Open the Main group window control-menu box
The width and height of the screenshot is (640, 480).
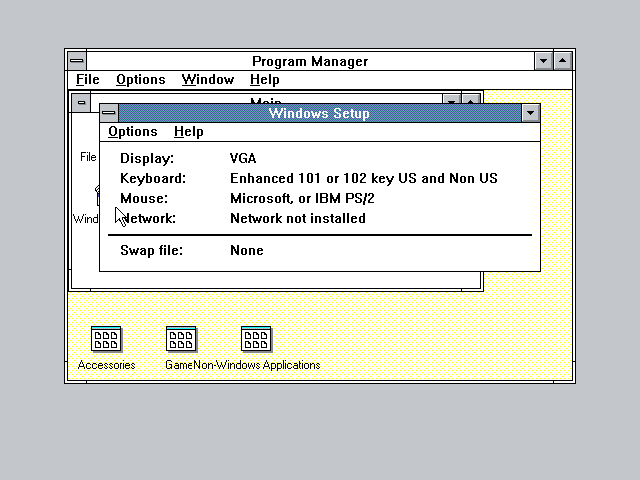pyautogui.click(x=81, y=102)
